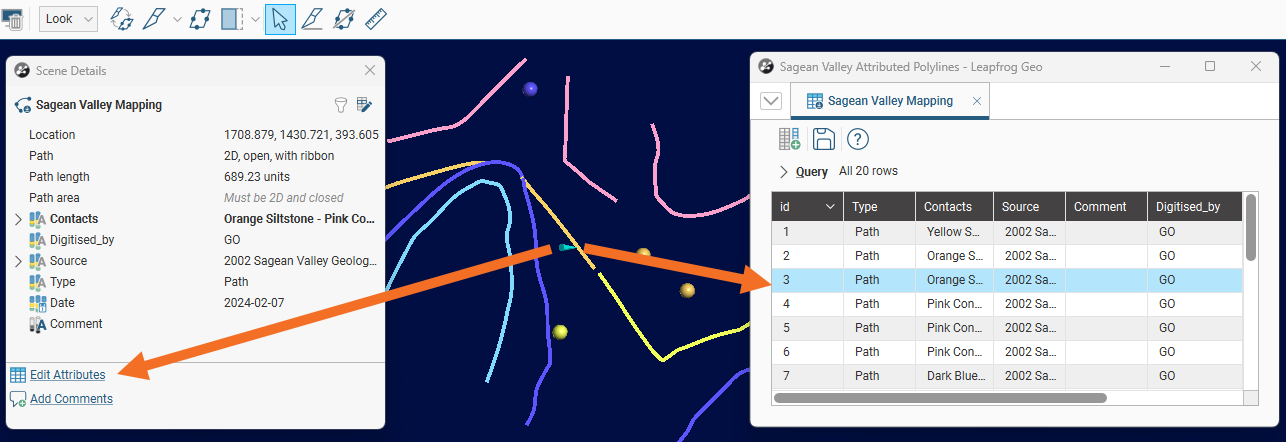Click the moving plane tool icon
The height and width of the screenshot is (442, 1286).
tap(200, 19)
